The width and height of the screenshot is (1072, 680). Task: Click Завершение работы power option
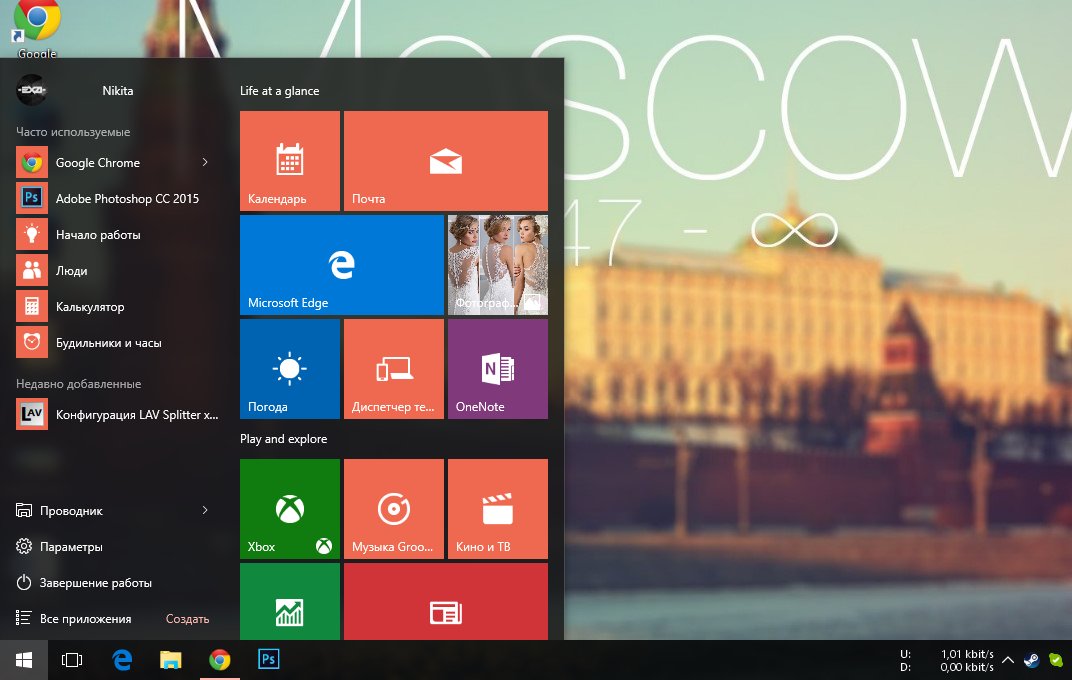95,583
